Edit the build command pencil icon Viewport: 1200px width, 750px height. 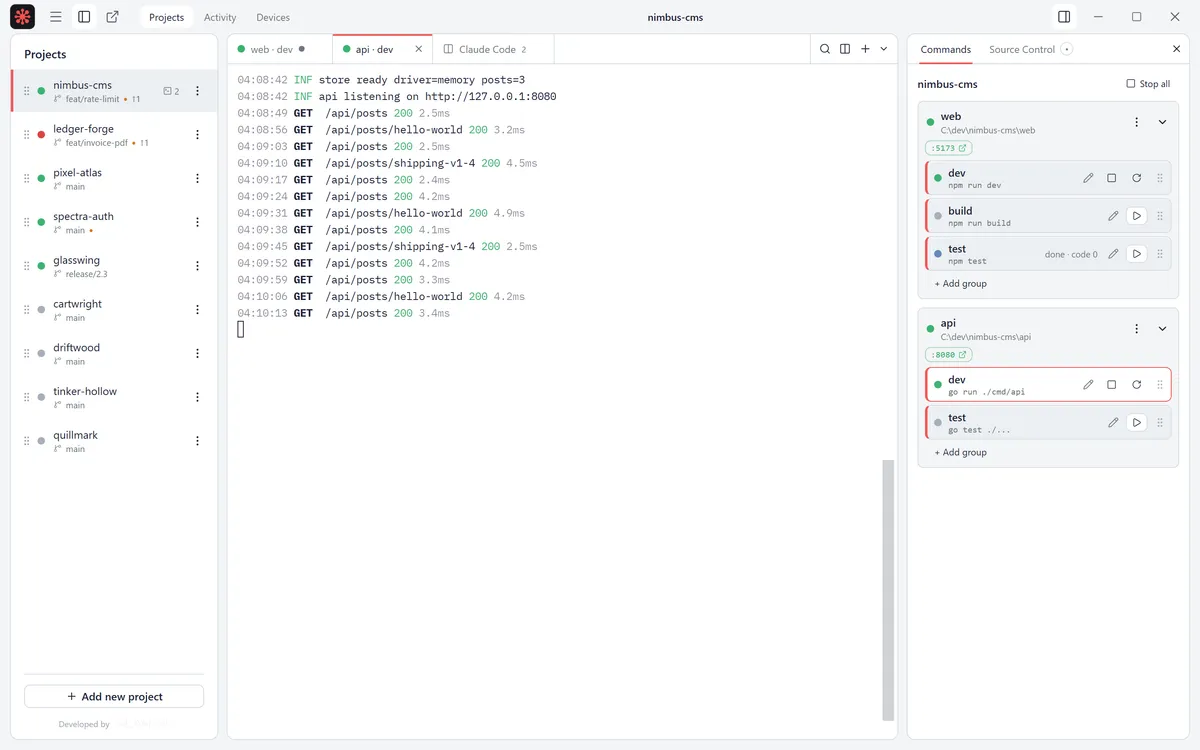tap(1113, 216)
